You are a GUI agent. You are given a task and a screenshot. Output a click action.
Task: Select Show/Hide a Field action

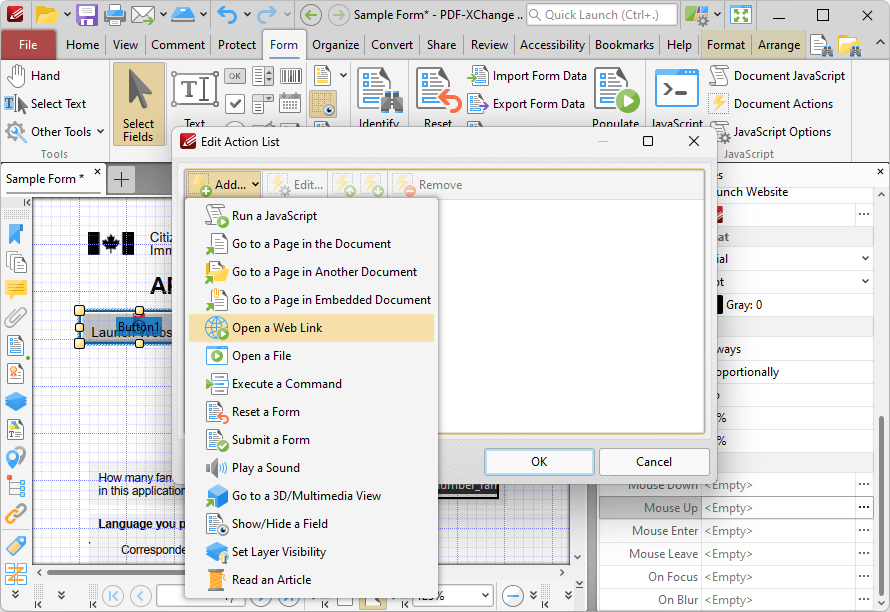[x=312, y=524]
